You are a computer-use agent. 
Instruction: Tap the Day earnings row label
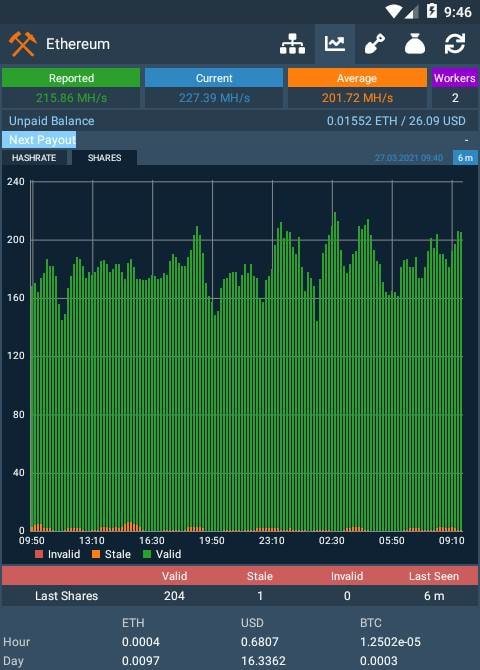point(13,661)
